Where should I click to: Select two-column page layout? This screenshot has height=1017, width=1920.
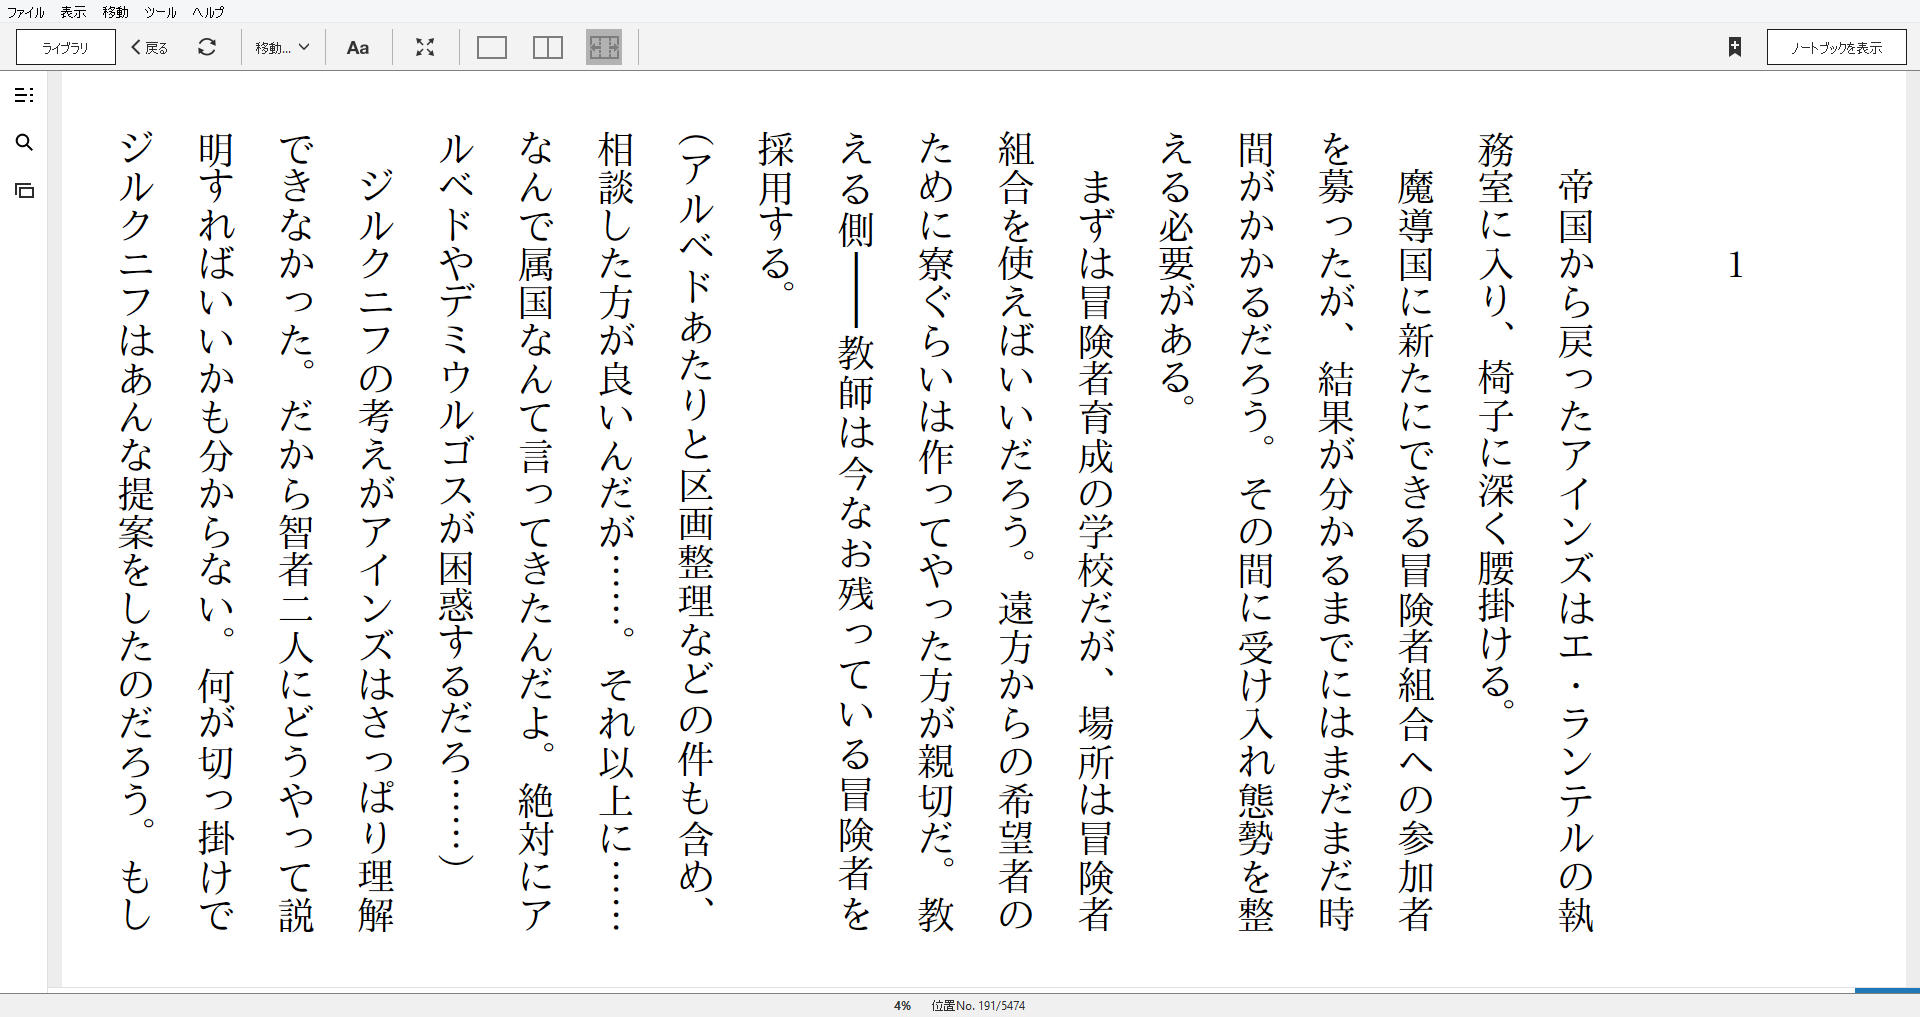[x=548, y=47]
